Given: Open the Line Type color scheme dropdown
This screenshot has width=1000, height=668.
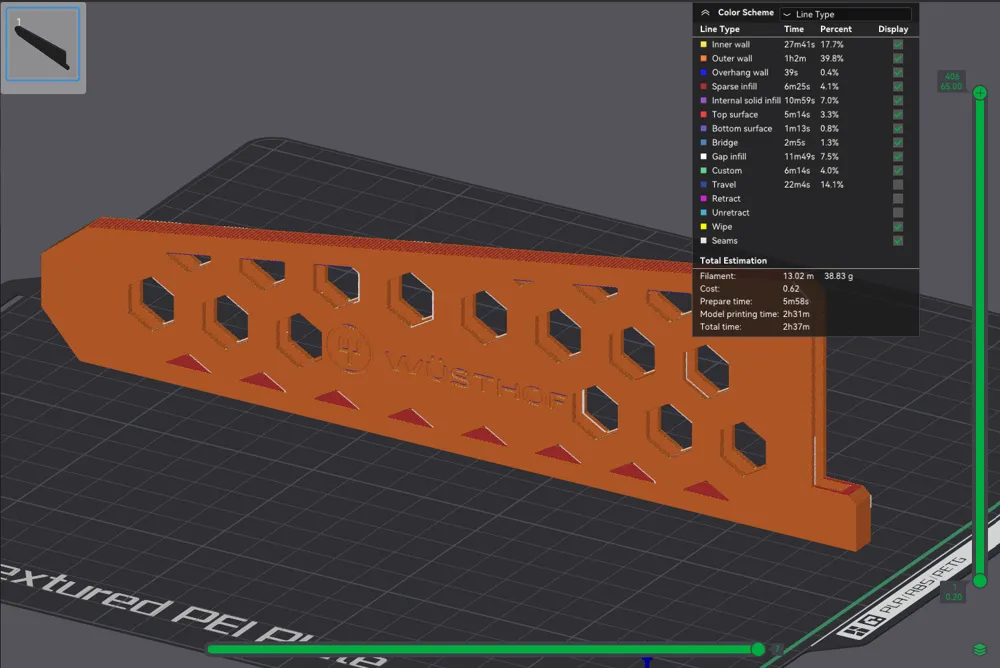Looking at the screenshot, I should [845, 14].
